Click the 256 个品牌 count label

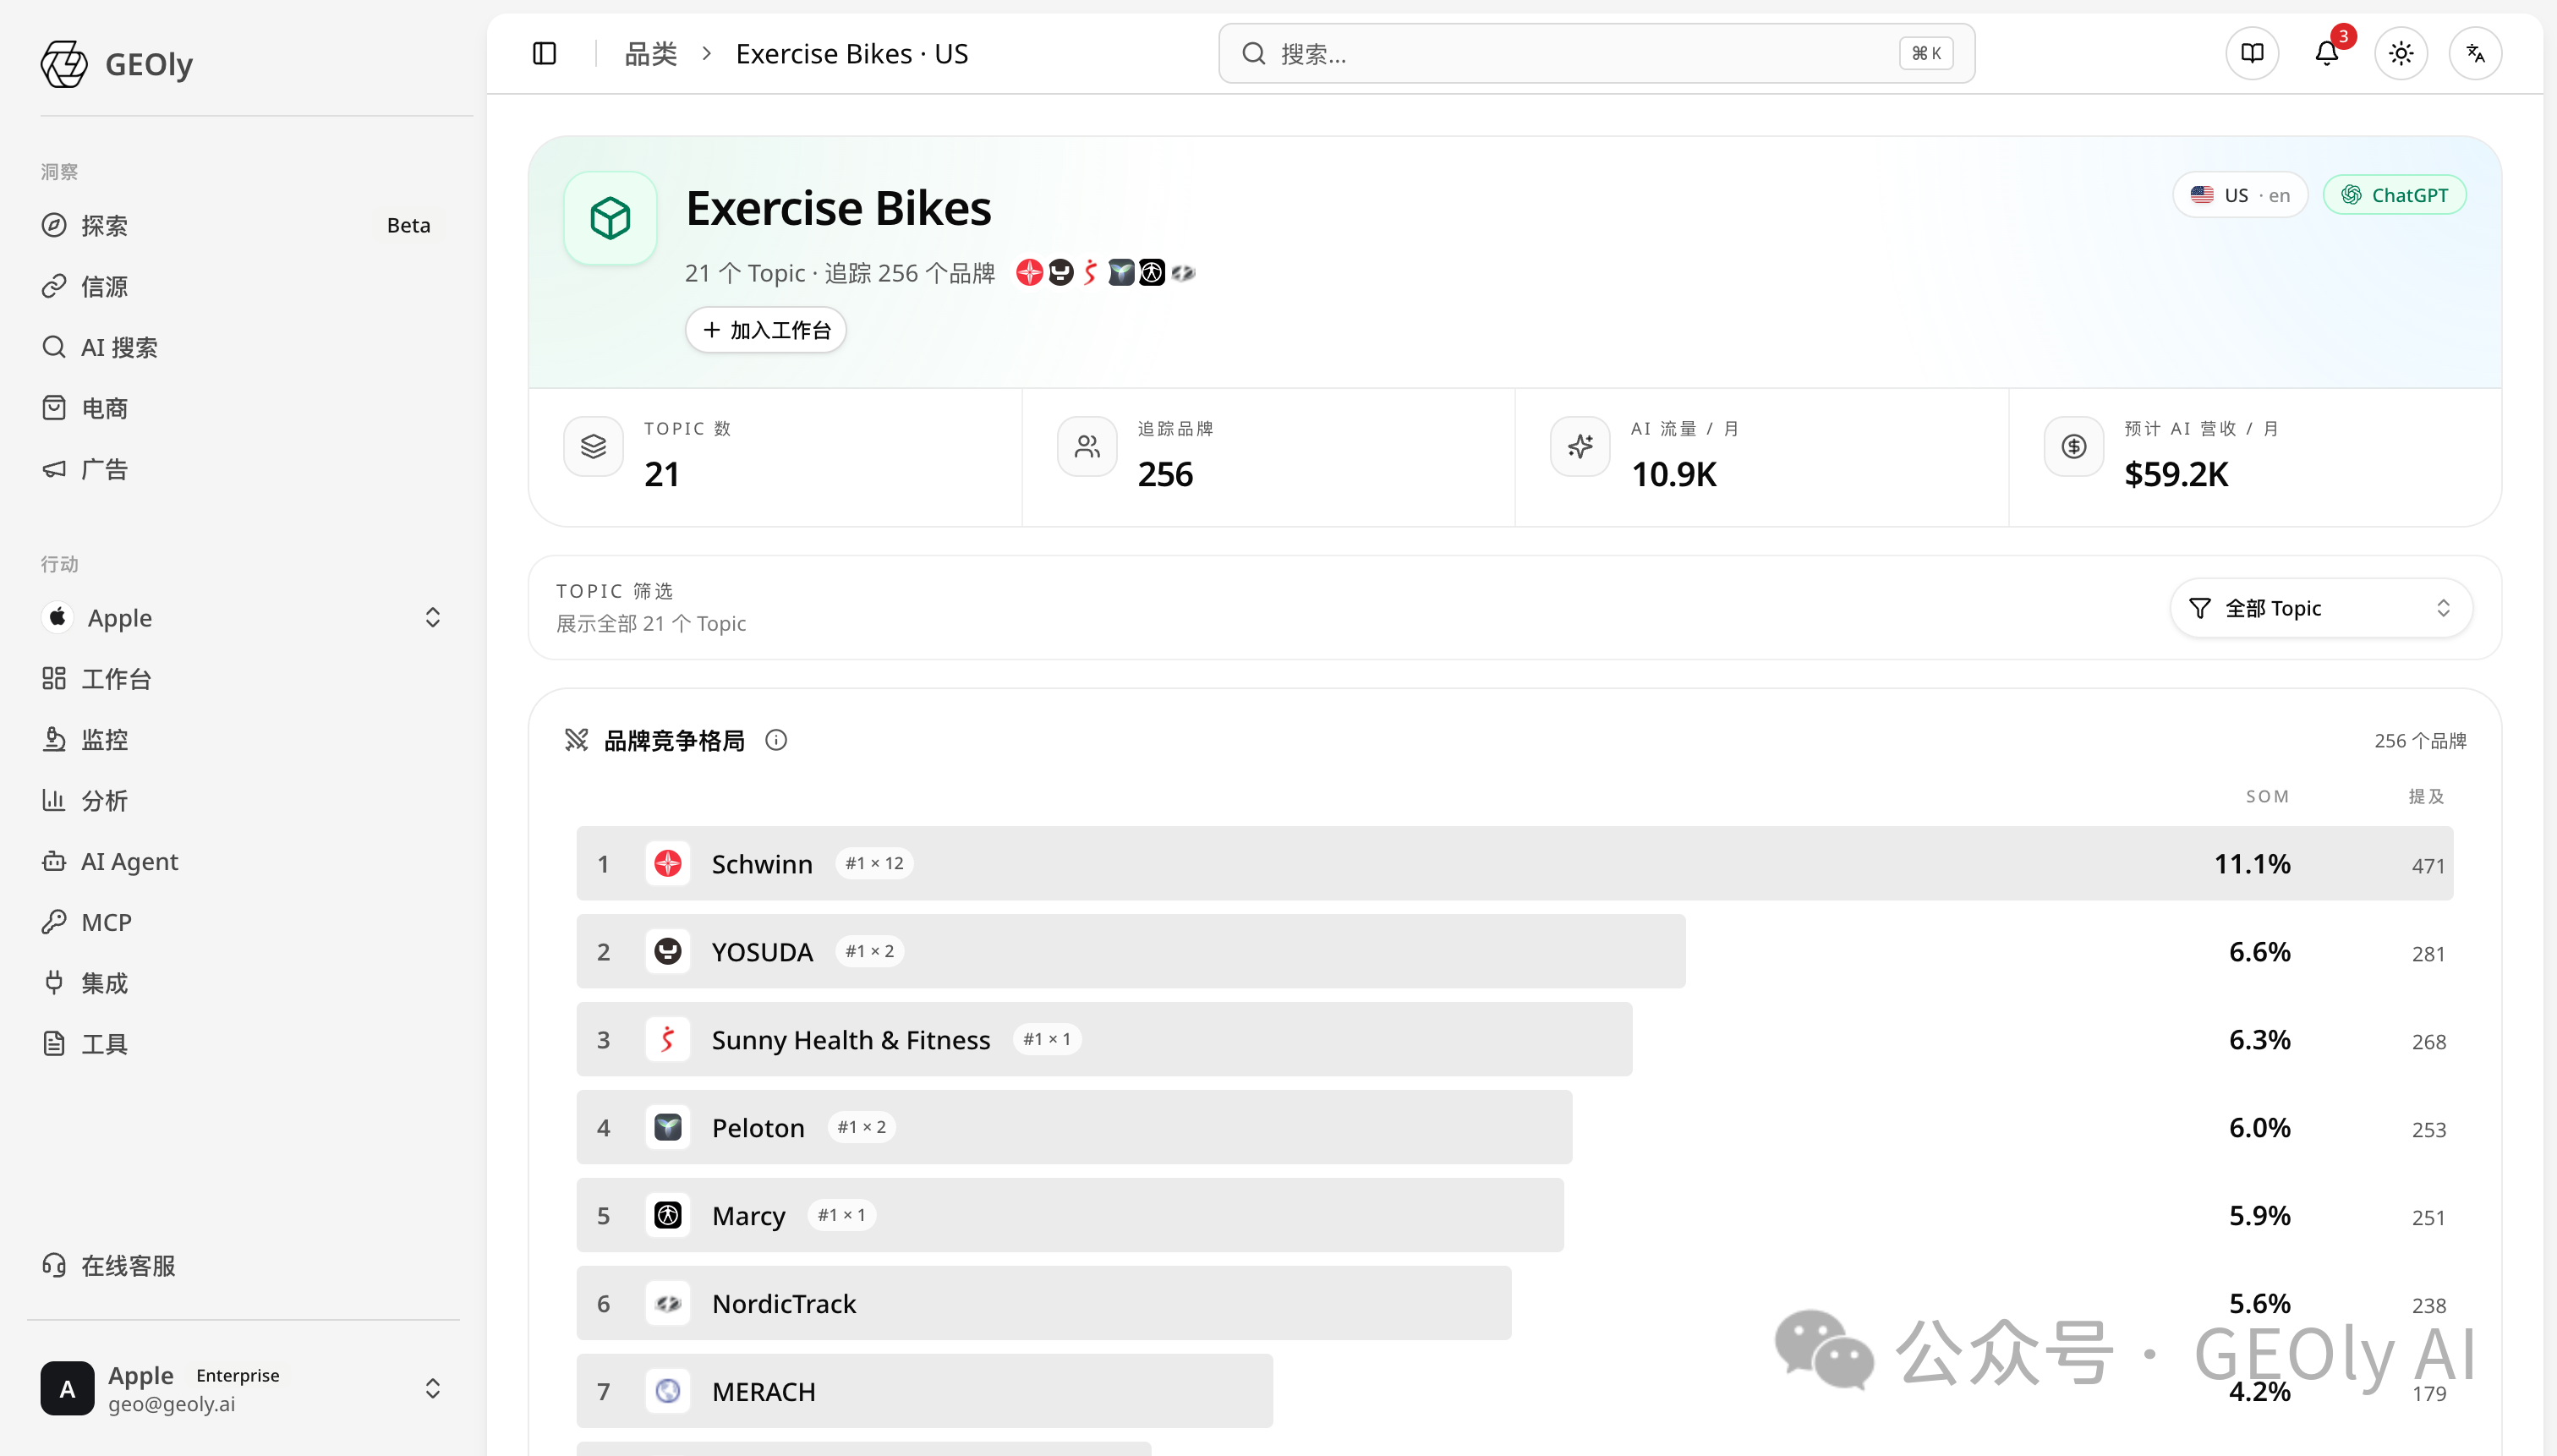pyautogui.click(x=2421, y=740)
